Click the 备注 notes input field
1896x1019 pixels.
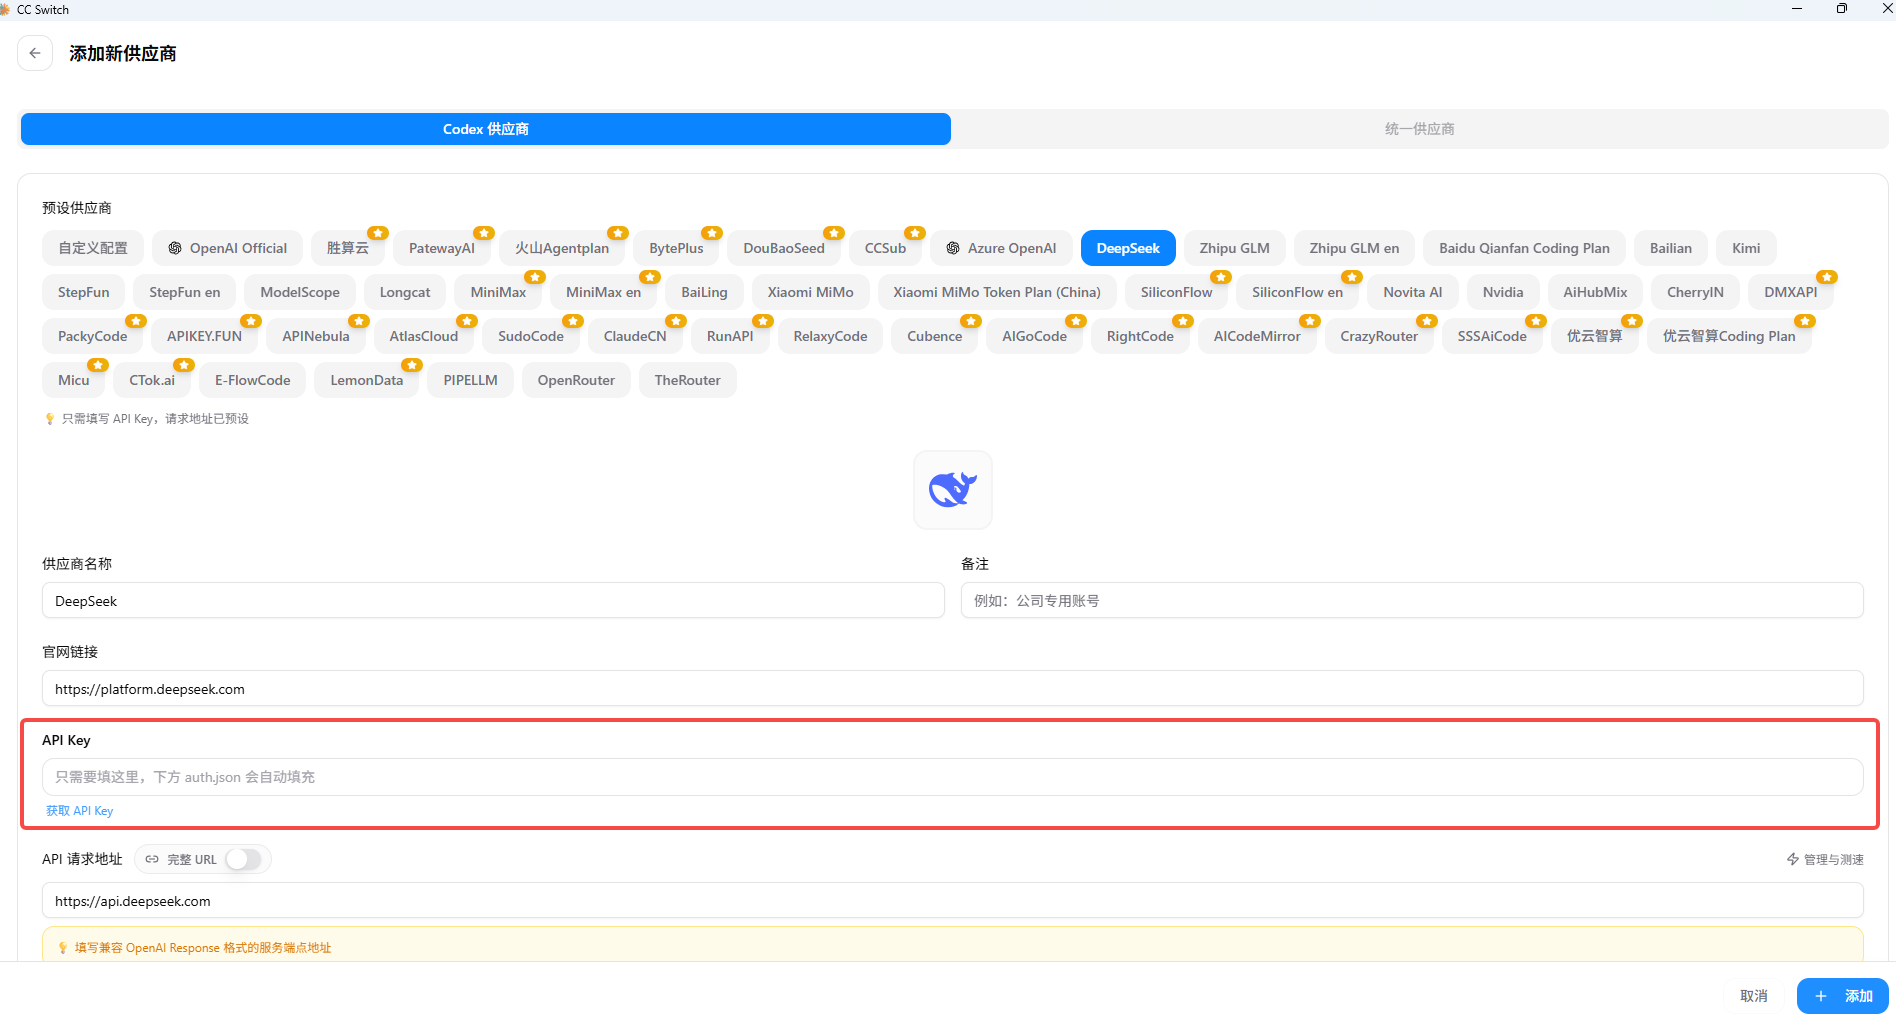(1412, 601)
